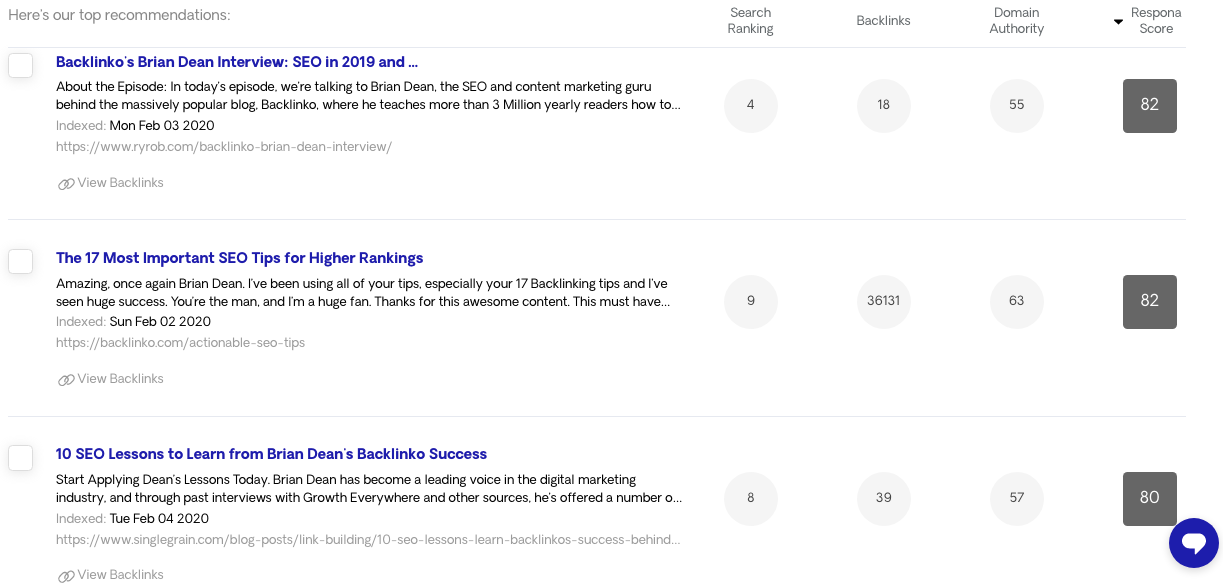
Task: Click description starting 'Start Applying Dean's Lessons'
Action: [370, 489]
